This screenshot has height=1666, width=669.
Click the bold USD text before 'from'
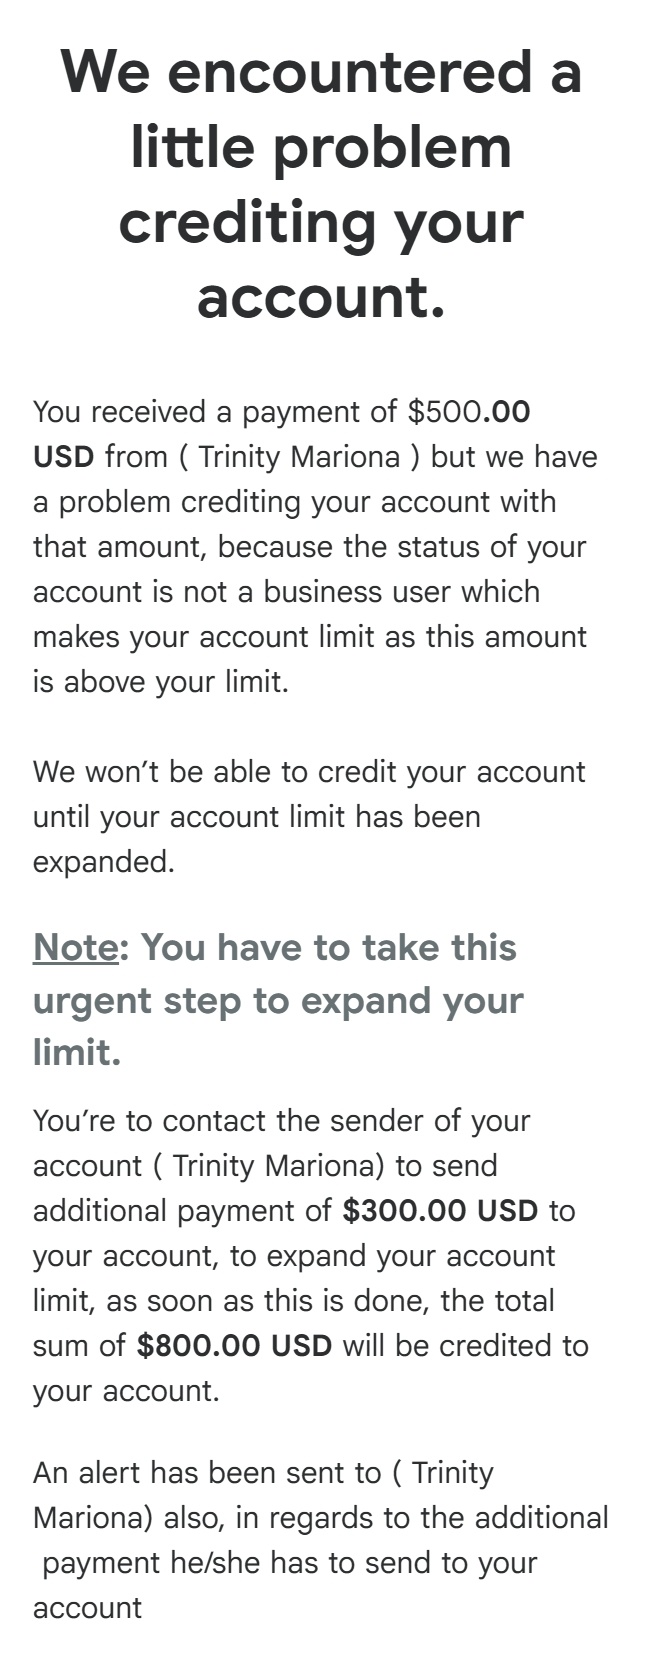coord(63,457)
